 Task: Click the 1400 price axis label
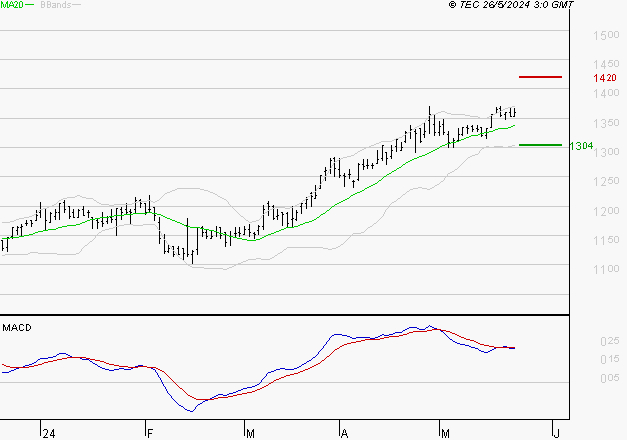(x=606, y=93)
